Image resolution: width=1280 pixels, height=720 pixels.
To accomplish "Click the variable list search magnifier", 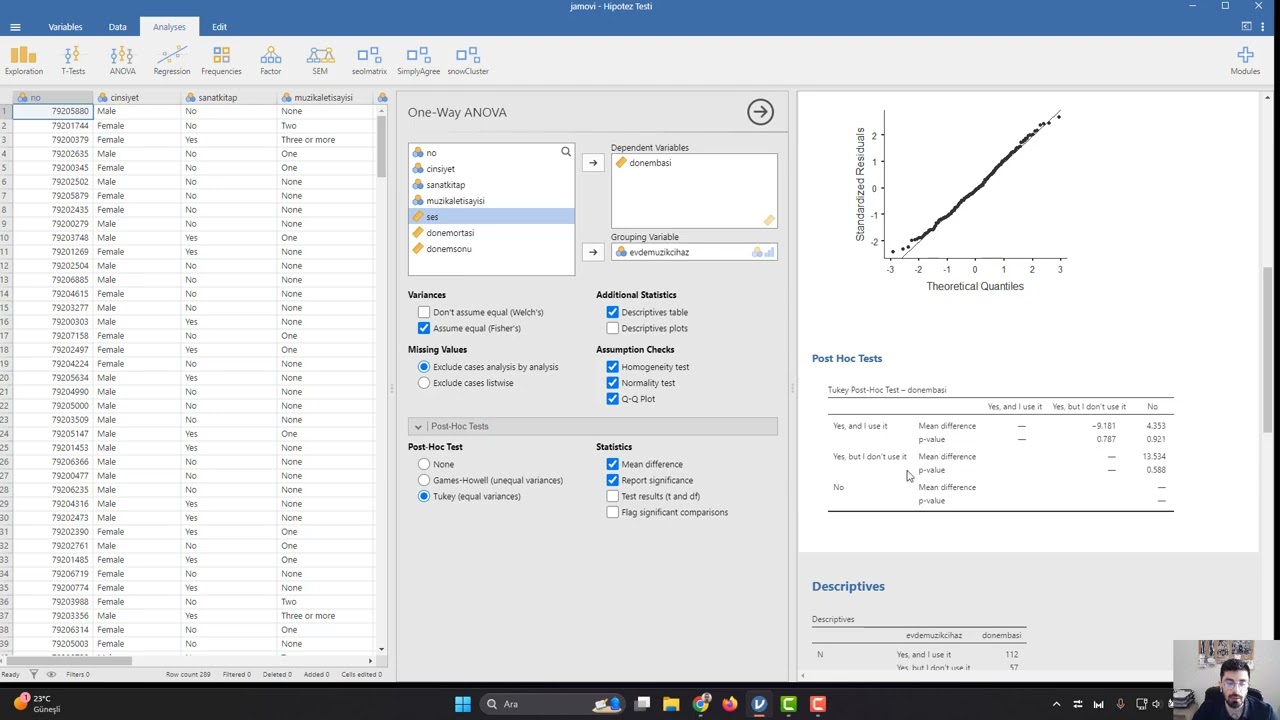I will [x=566, y=152].
